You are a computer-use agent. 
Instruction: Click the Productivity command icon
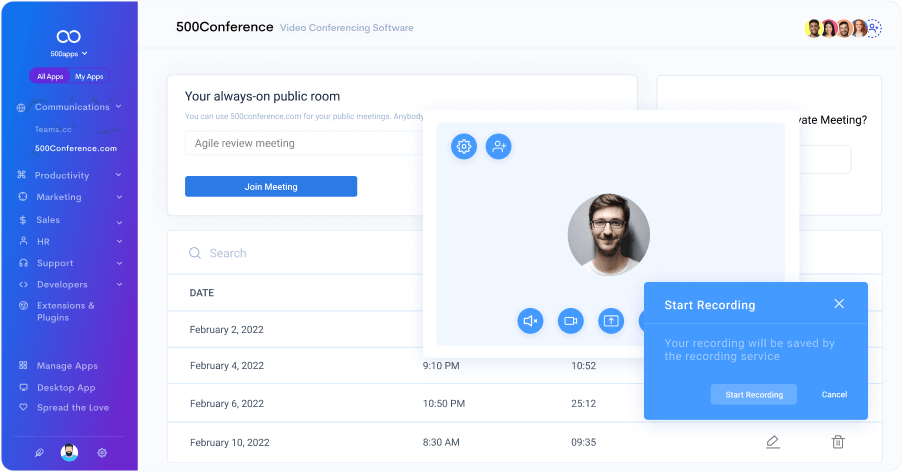pos(22,174)
